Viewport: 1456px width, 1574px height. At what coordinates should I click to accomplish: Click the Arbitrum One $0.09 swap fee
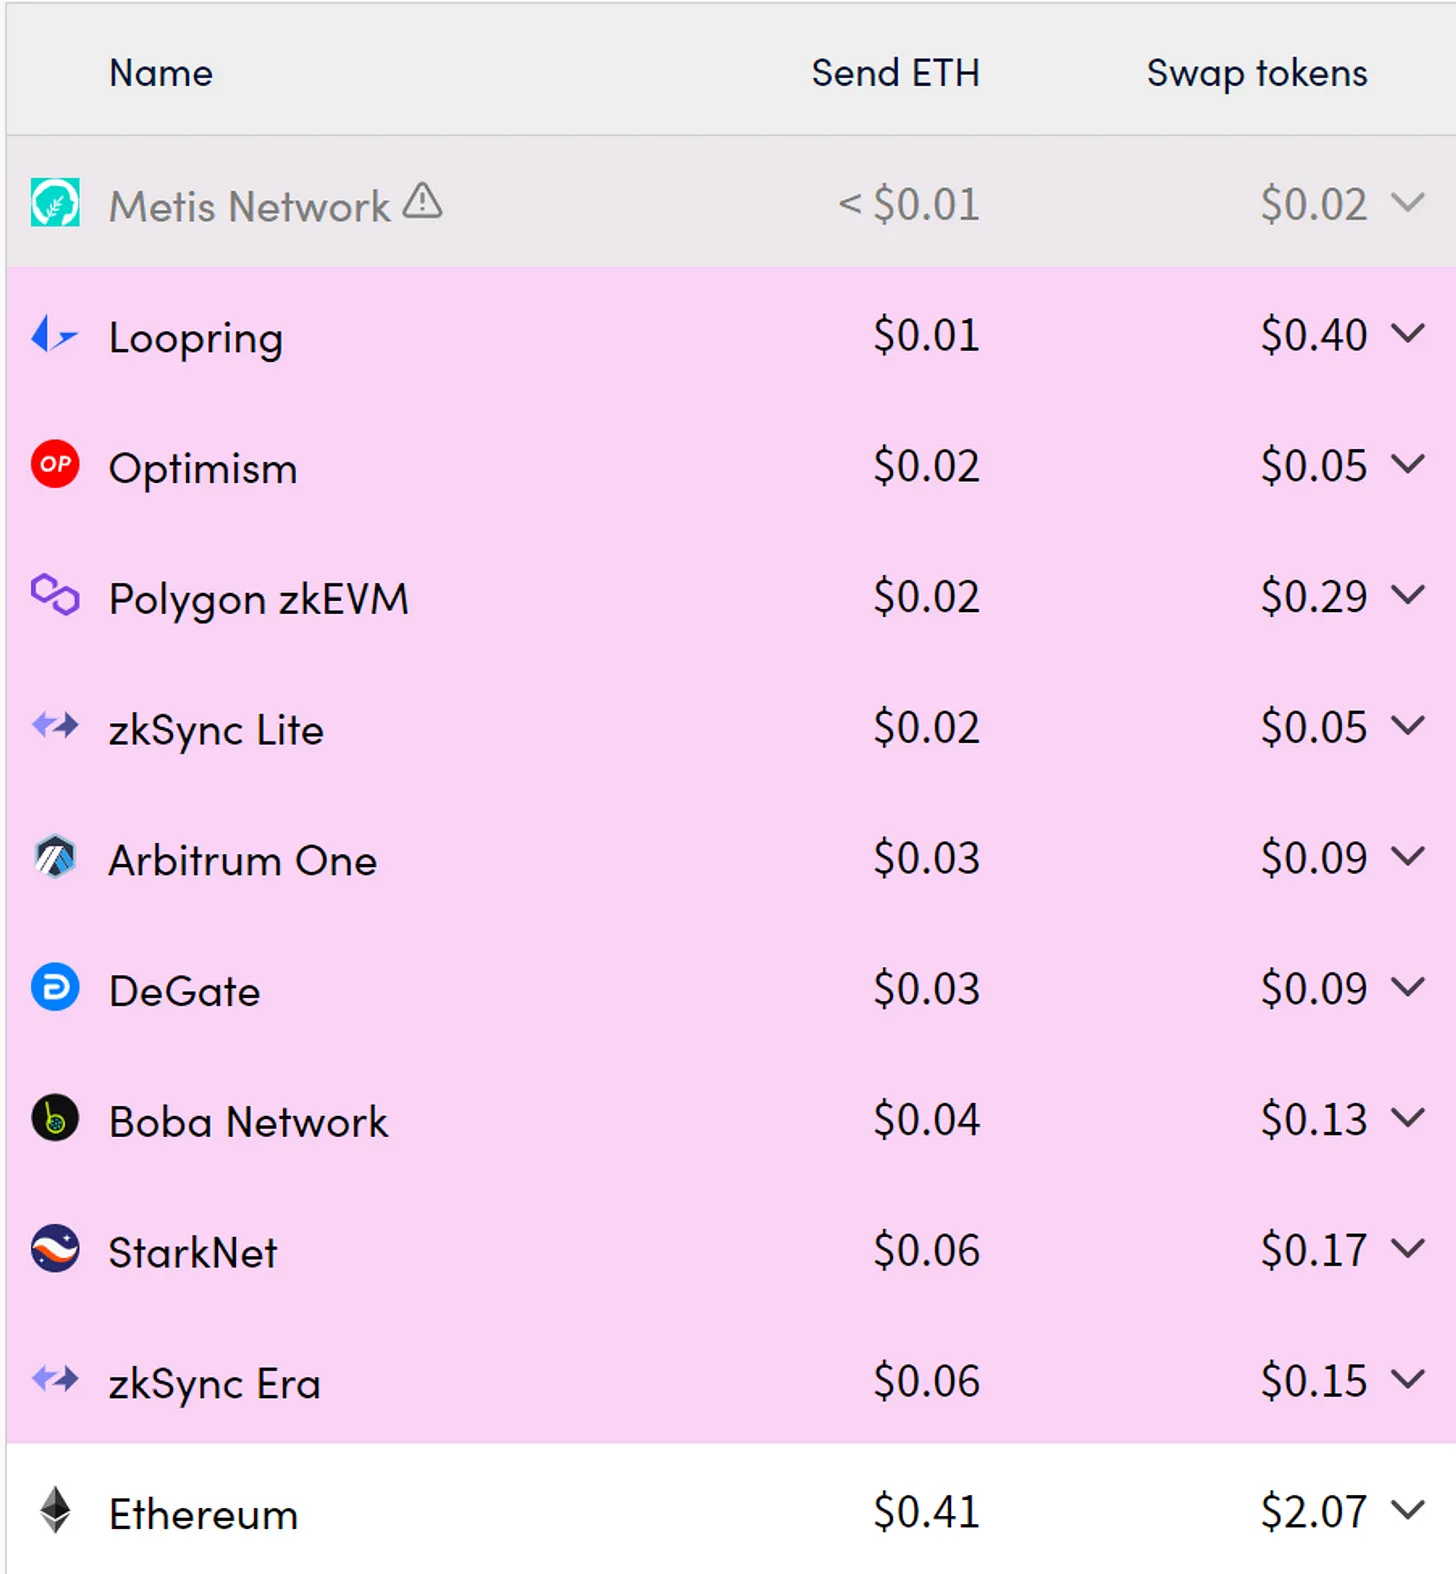point(1313,858)
